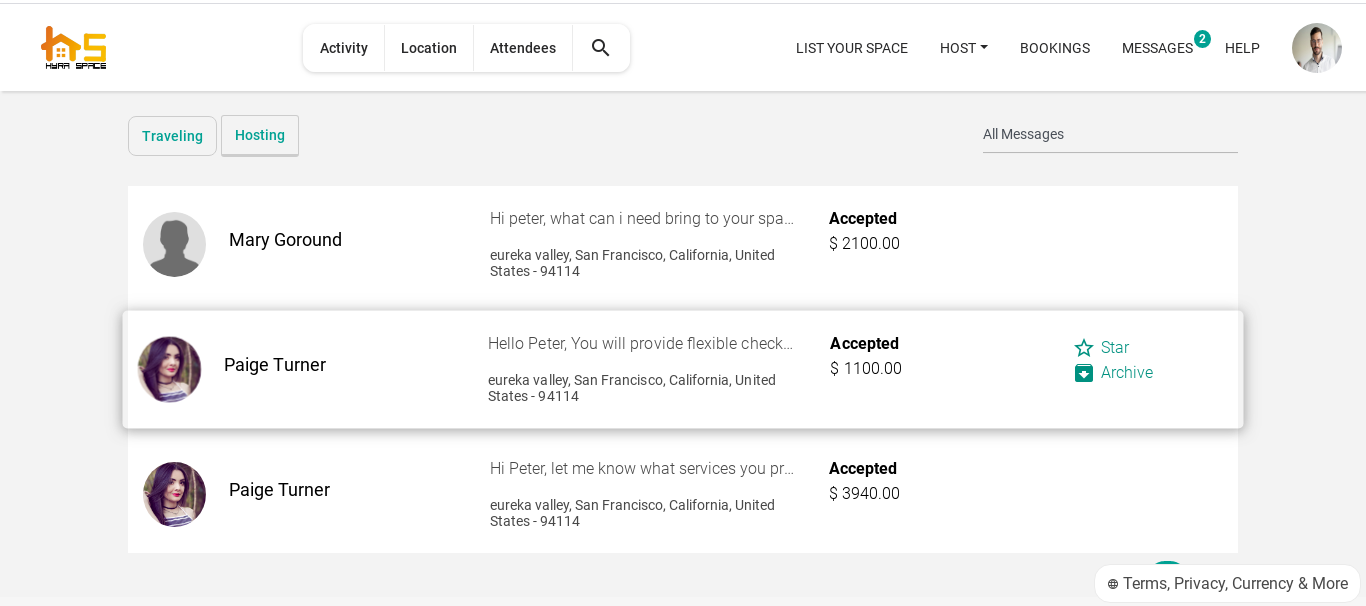This screenshot has height=606, width=1366.
Task: Click the search magnifier icon
Action: (601, 48)
